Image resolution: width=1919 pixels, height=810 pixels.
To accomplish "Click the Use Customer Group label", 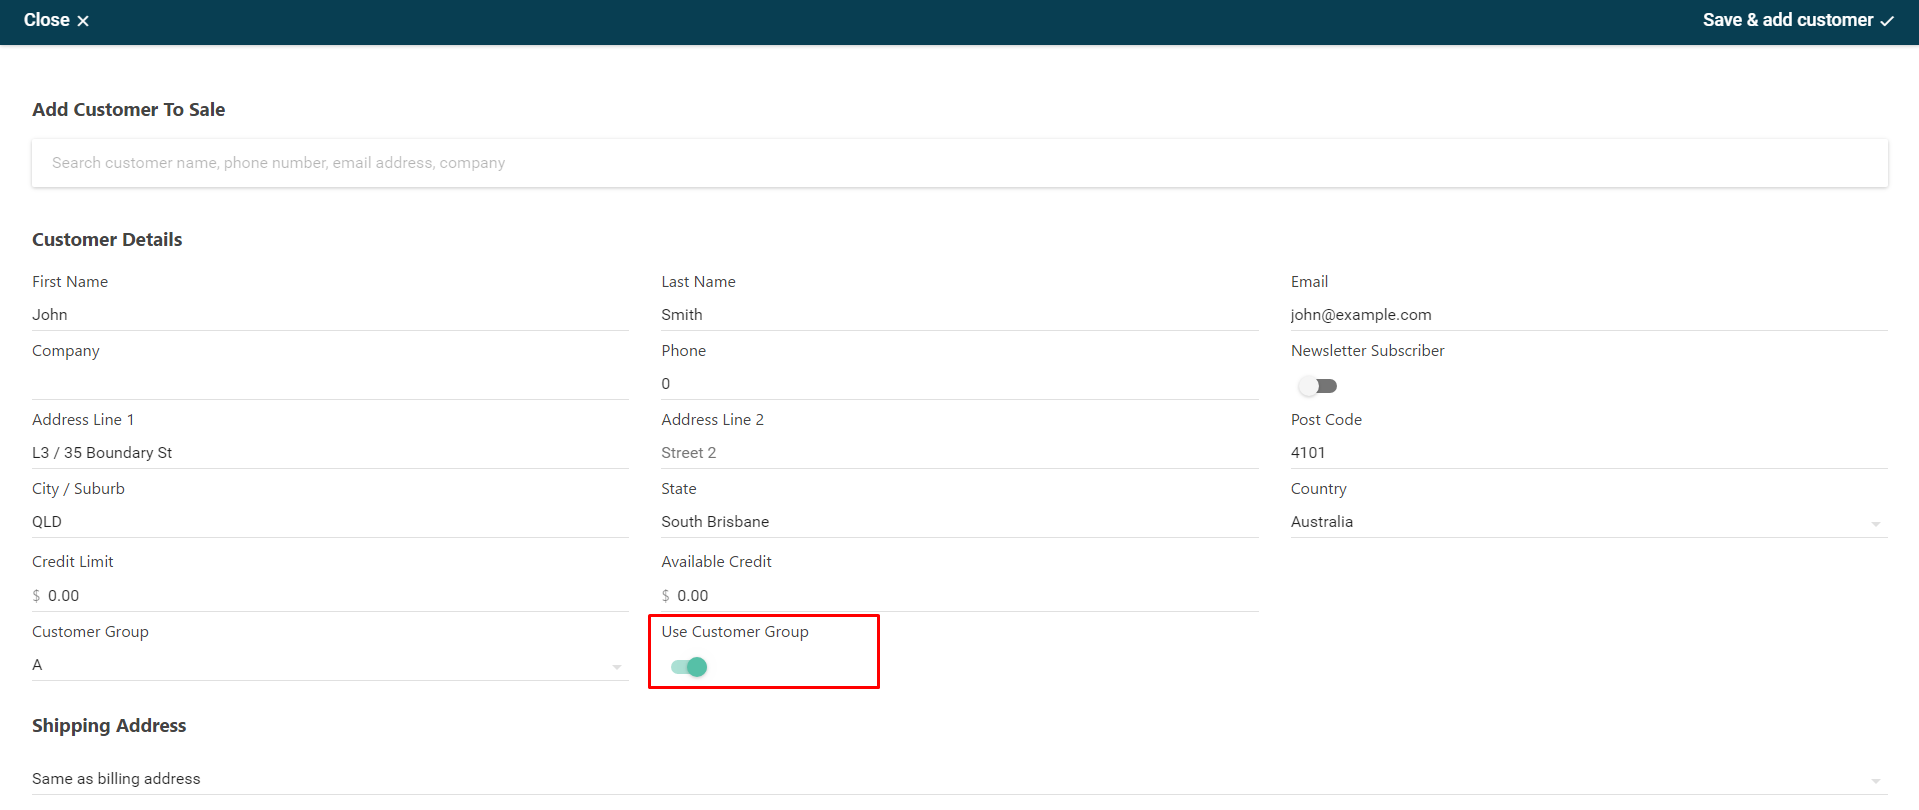I will pyautogui.click(x=735, y=632).
